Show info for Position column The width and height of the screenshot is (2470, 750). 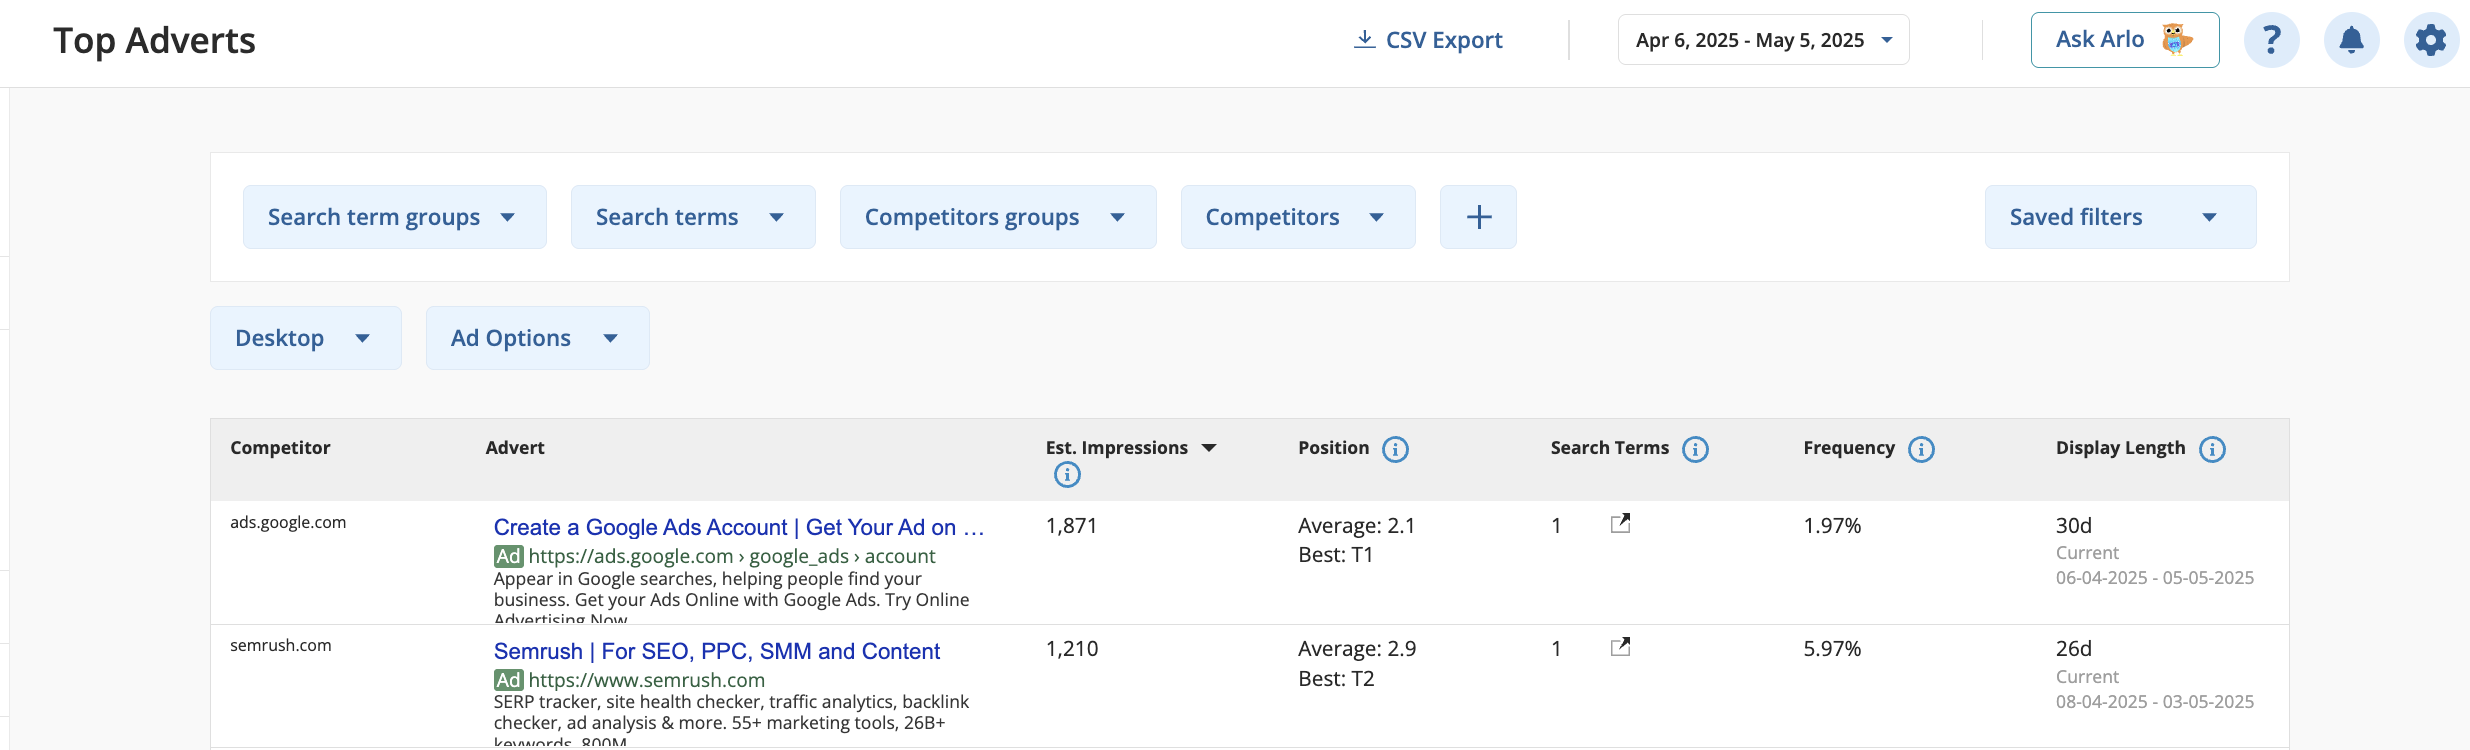coord(1395,449)
